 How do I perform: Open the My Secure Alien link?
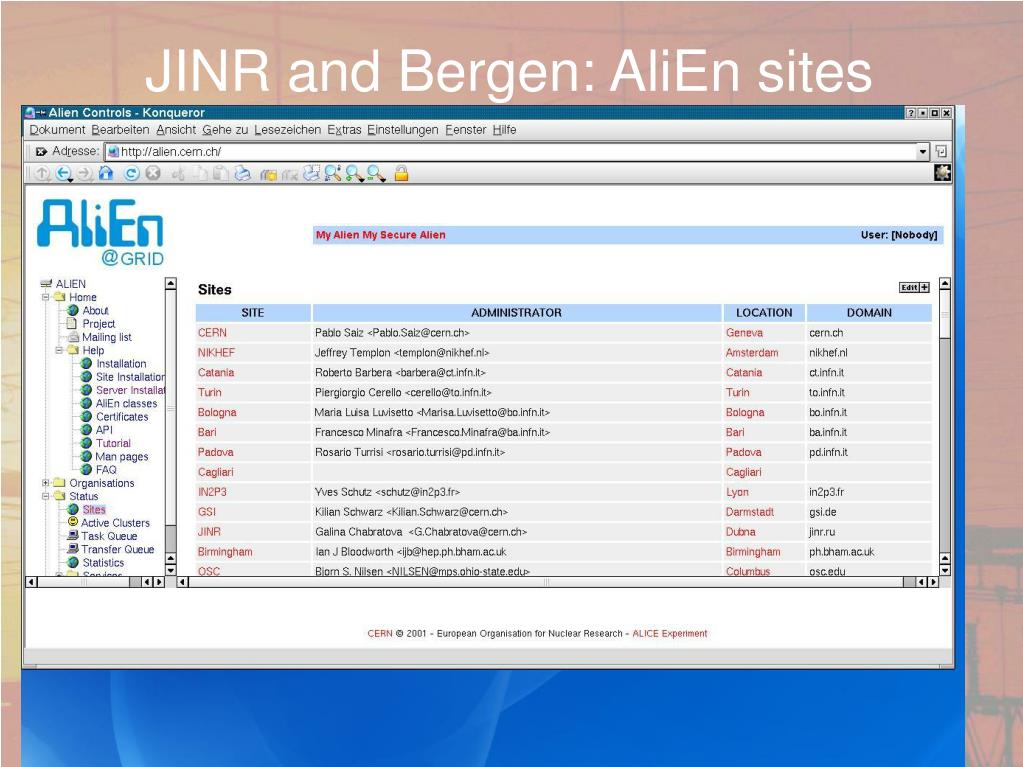coord(405,235)
